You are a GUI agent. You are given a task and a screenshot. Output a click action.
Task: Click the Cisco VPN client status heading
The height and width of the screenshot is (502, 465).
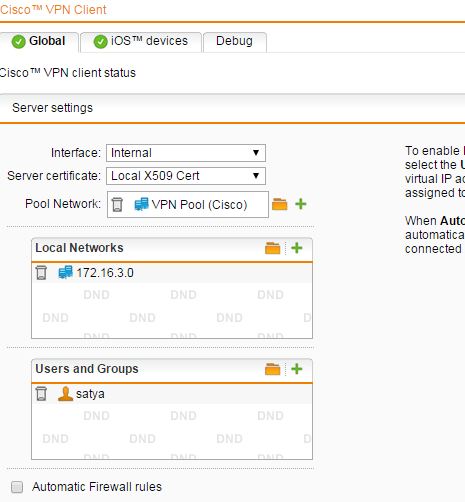(68, 73)
